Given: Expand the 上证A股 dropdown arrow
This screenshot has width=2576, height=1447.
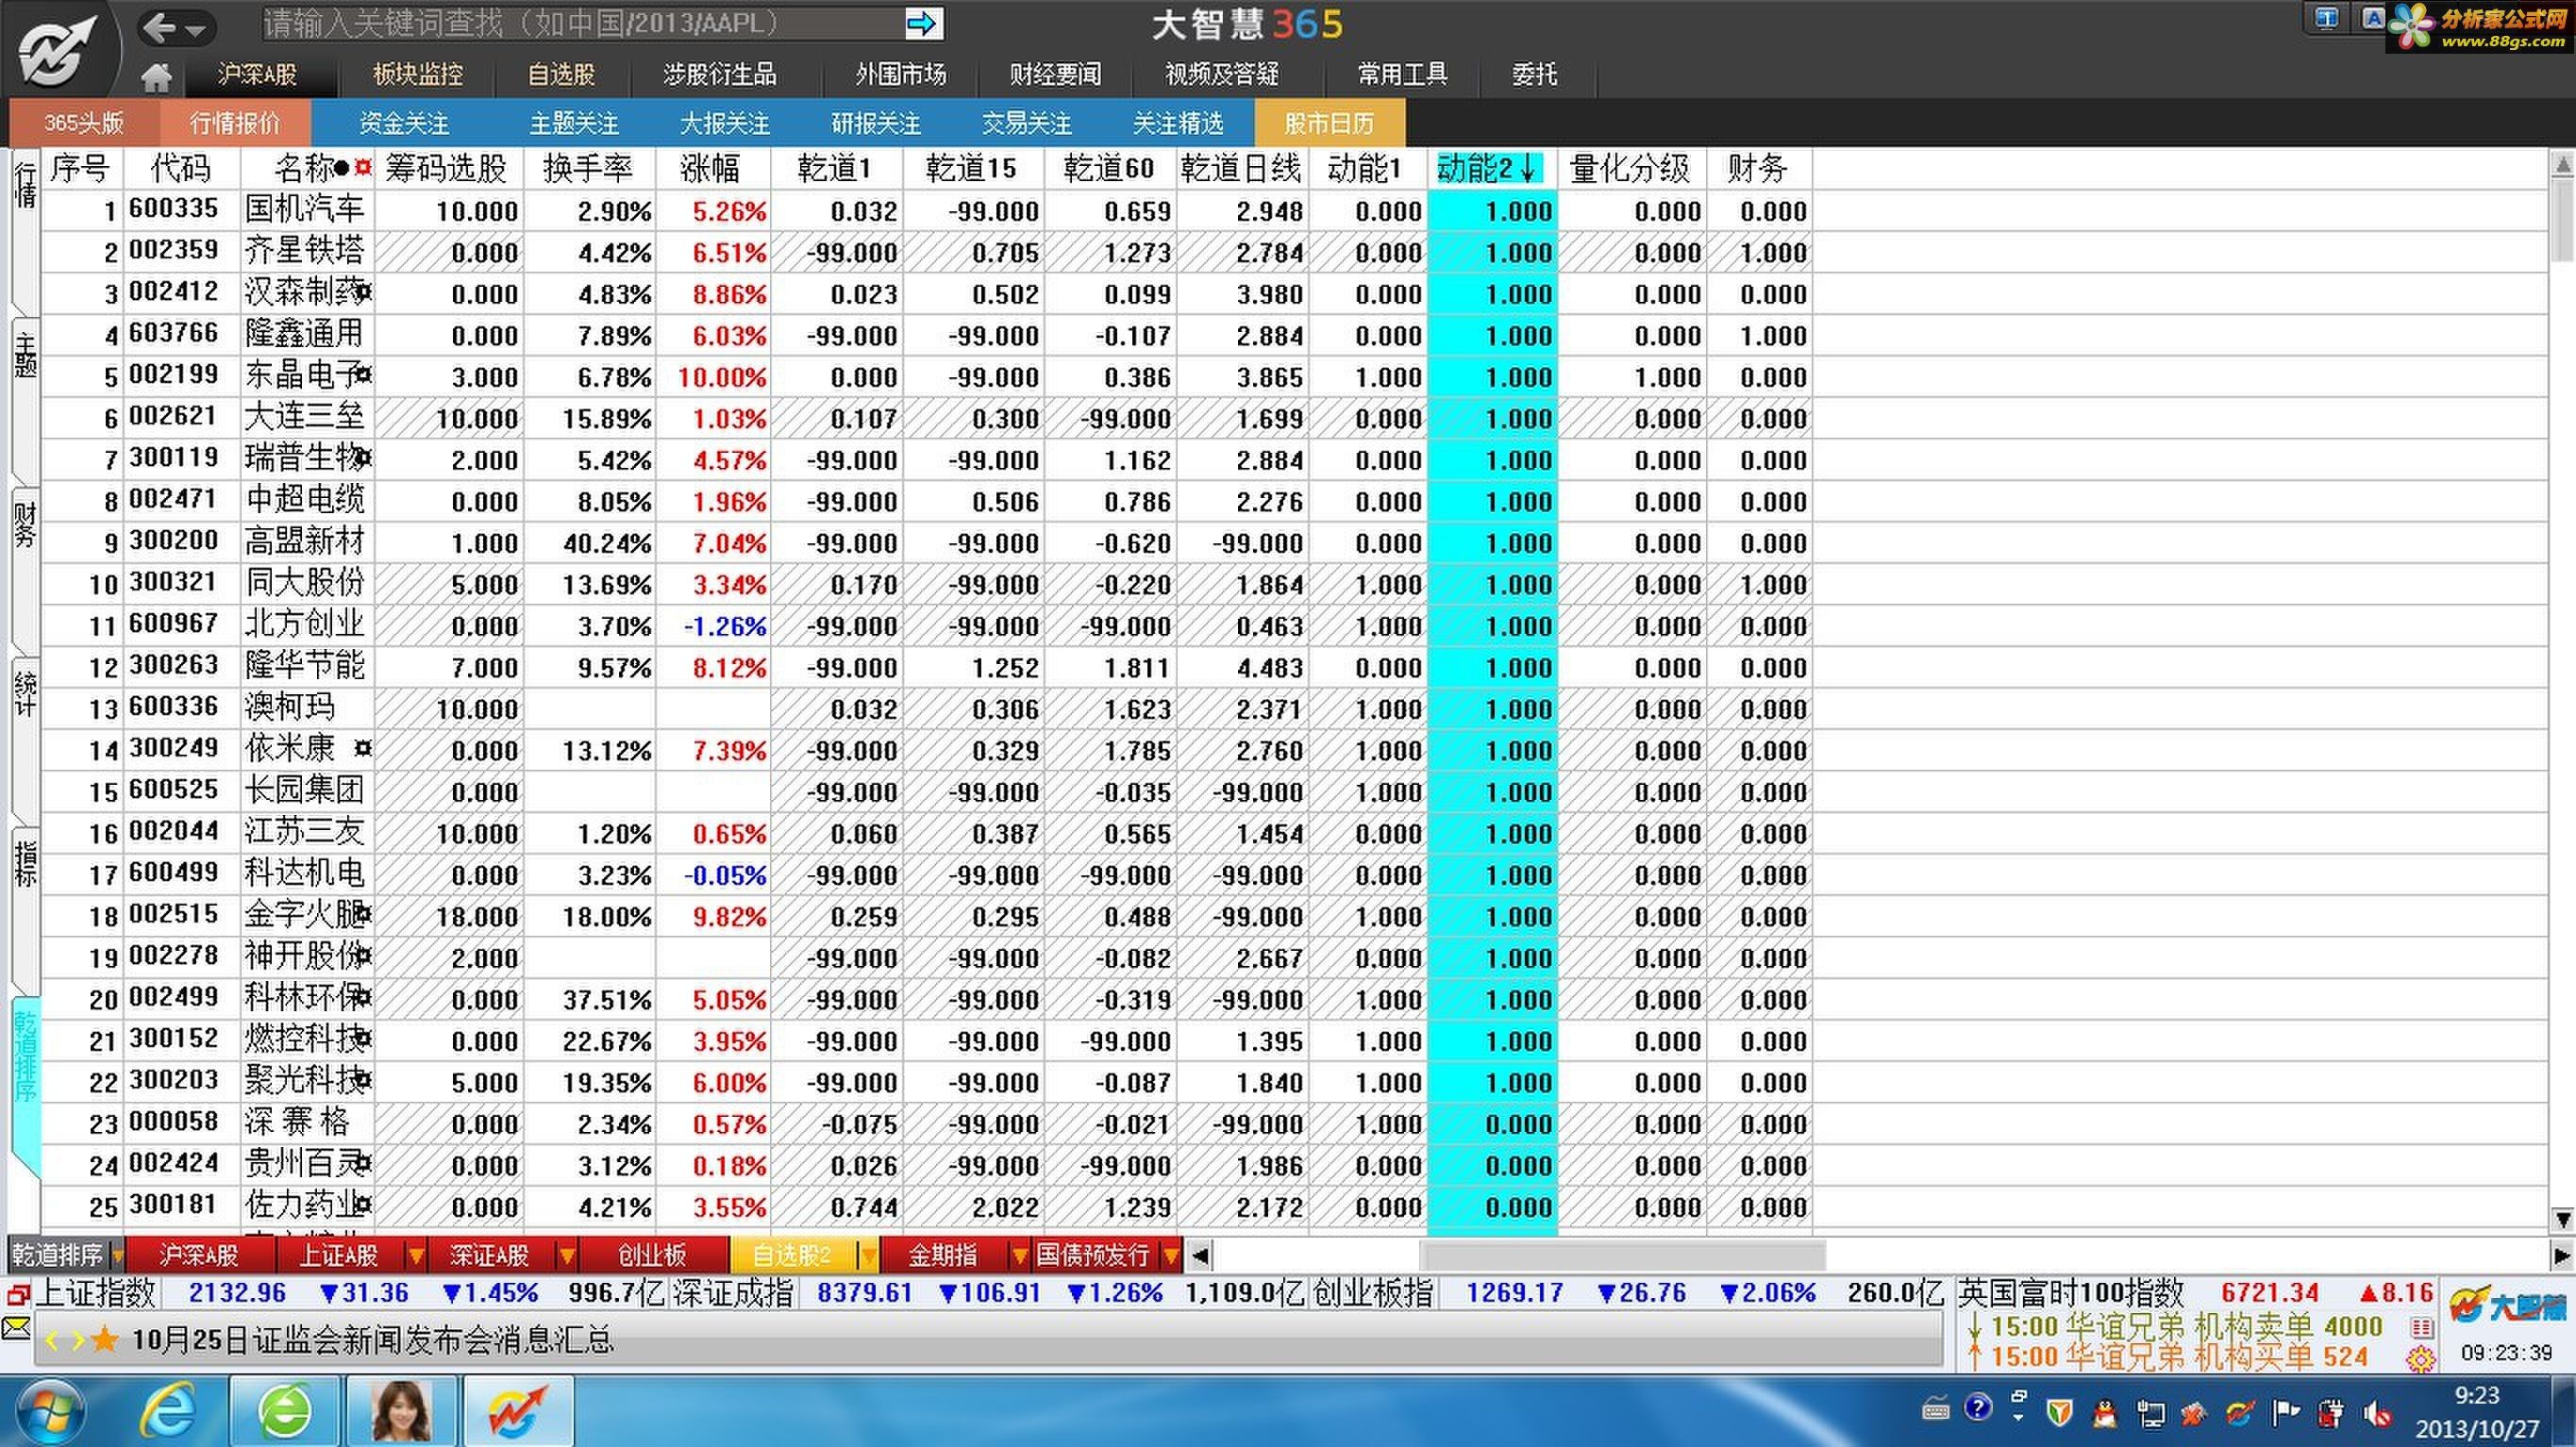Looking at the screenshot, I should [x=416, y=1255].
